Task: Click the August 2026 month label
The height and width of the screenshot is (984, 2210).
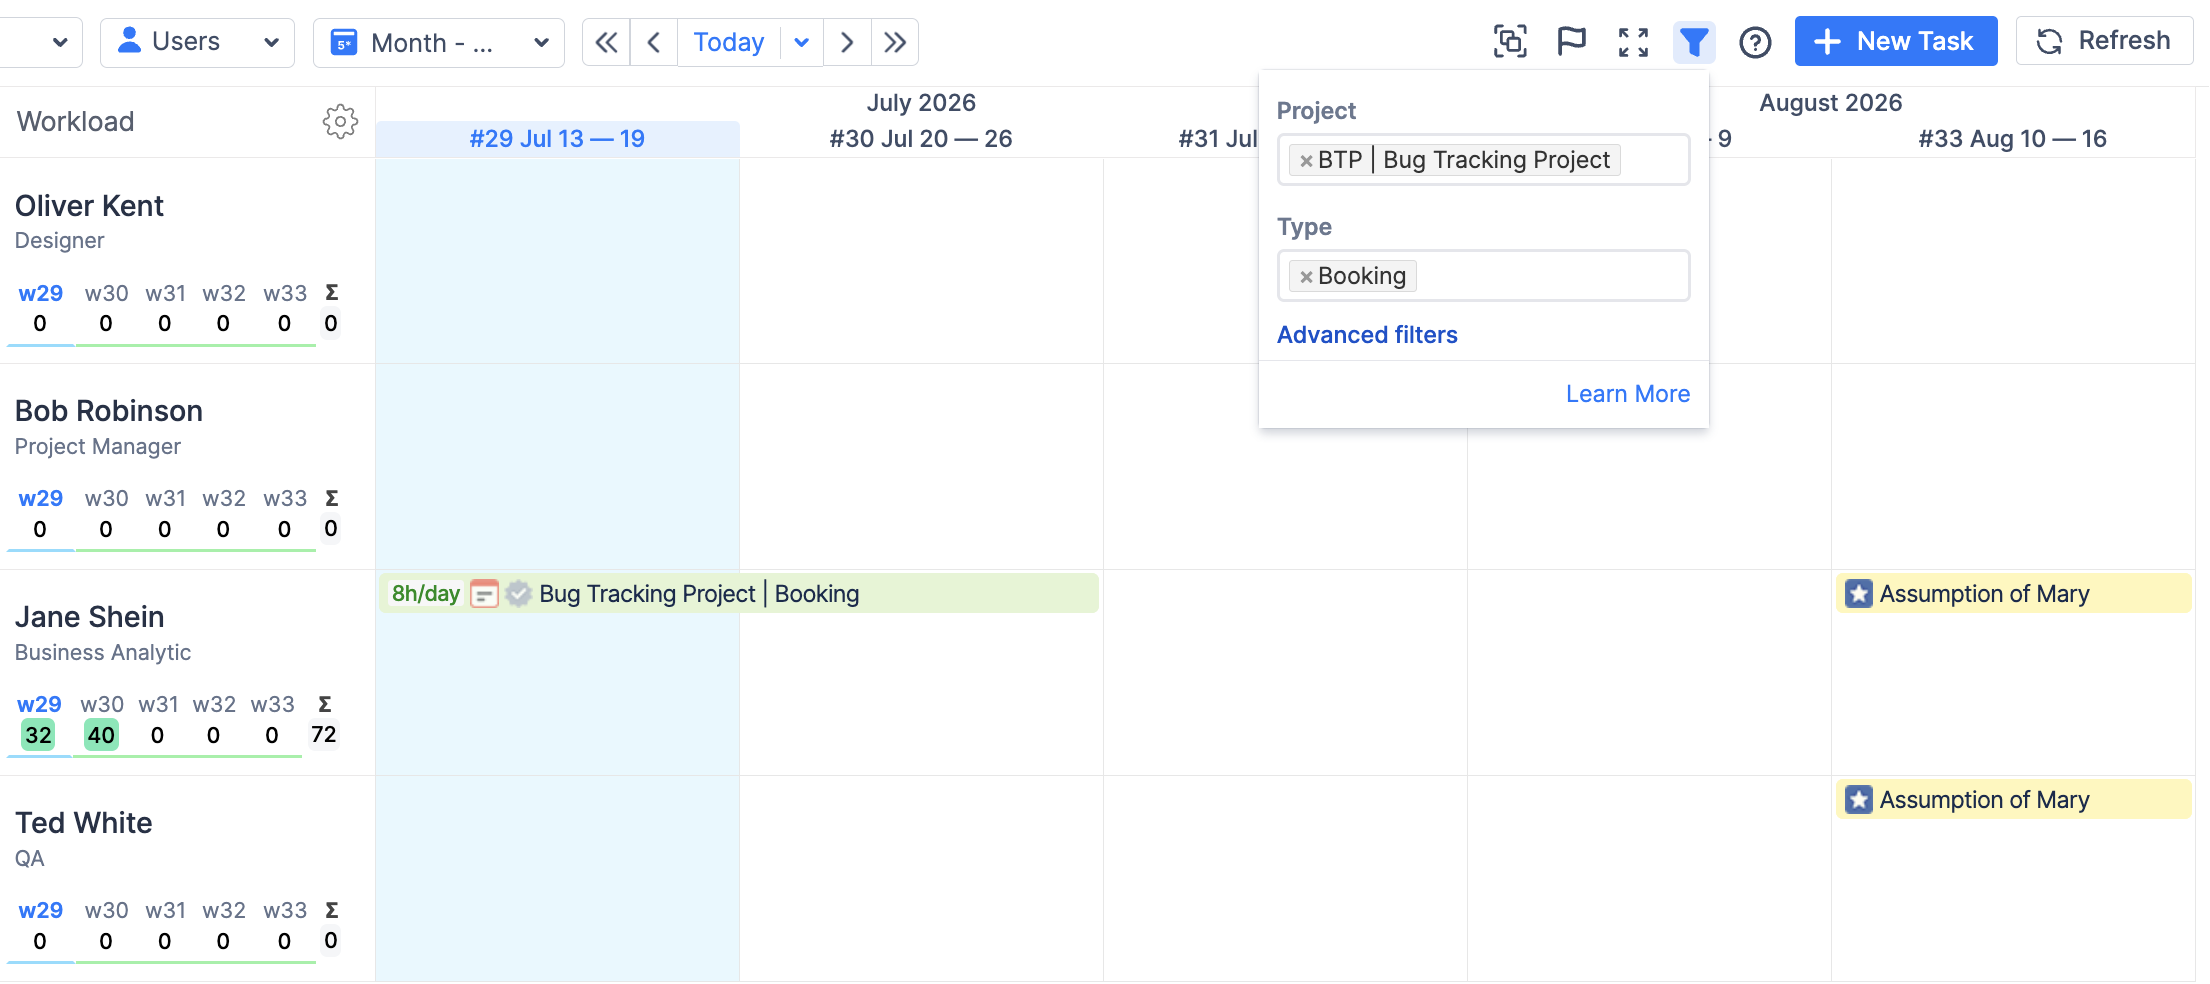Action: coord(1830,103)
